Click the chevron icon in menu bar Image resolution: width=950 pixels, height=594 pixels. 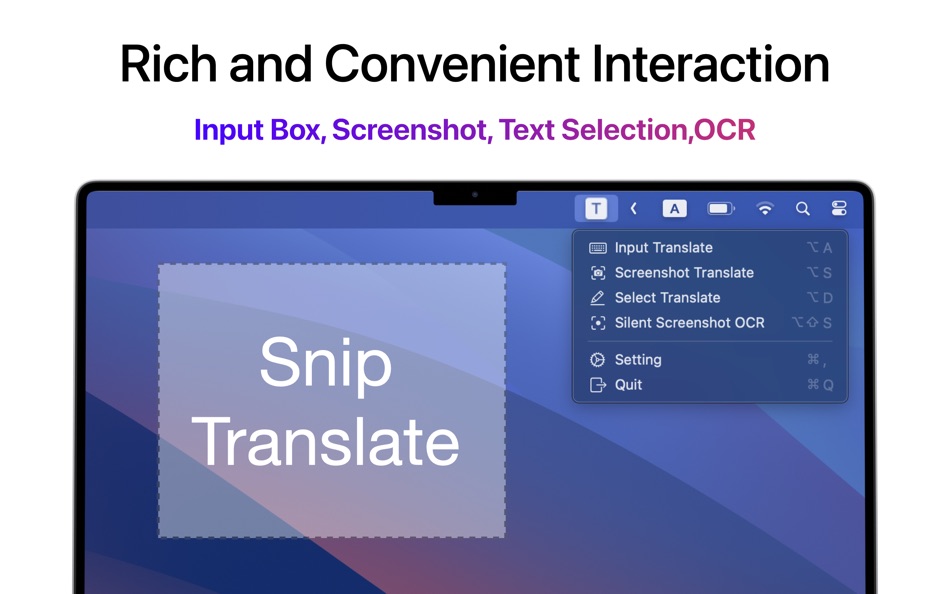click(634, 209)
